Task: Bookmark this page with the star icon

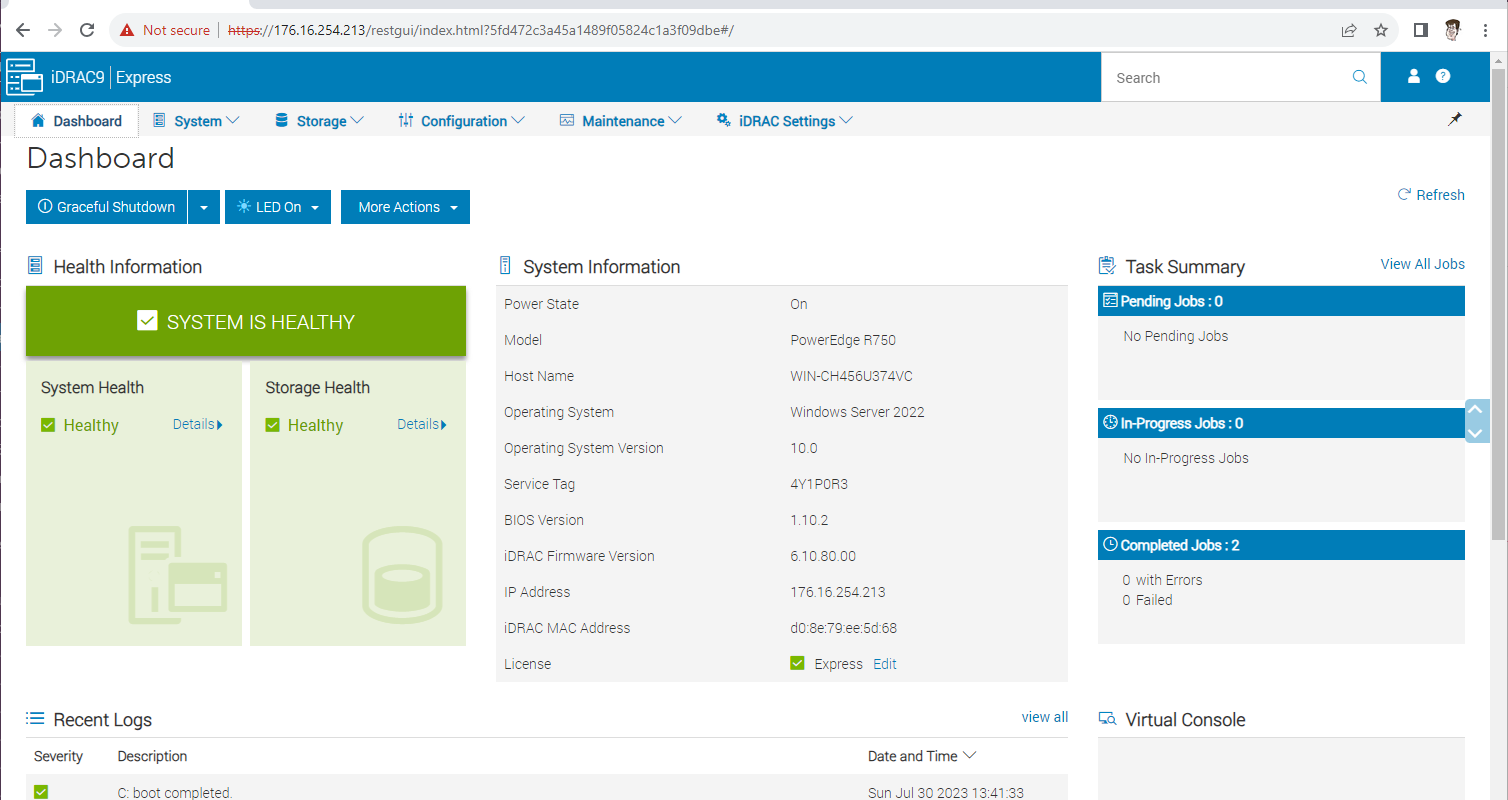Action: tap(1381, 30)
